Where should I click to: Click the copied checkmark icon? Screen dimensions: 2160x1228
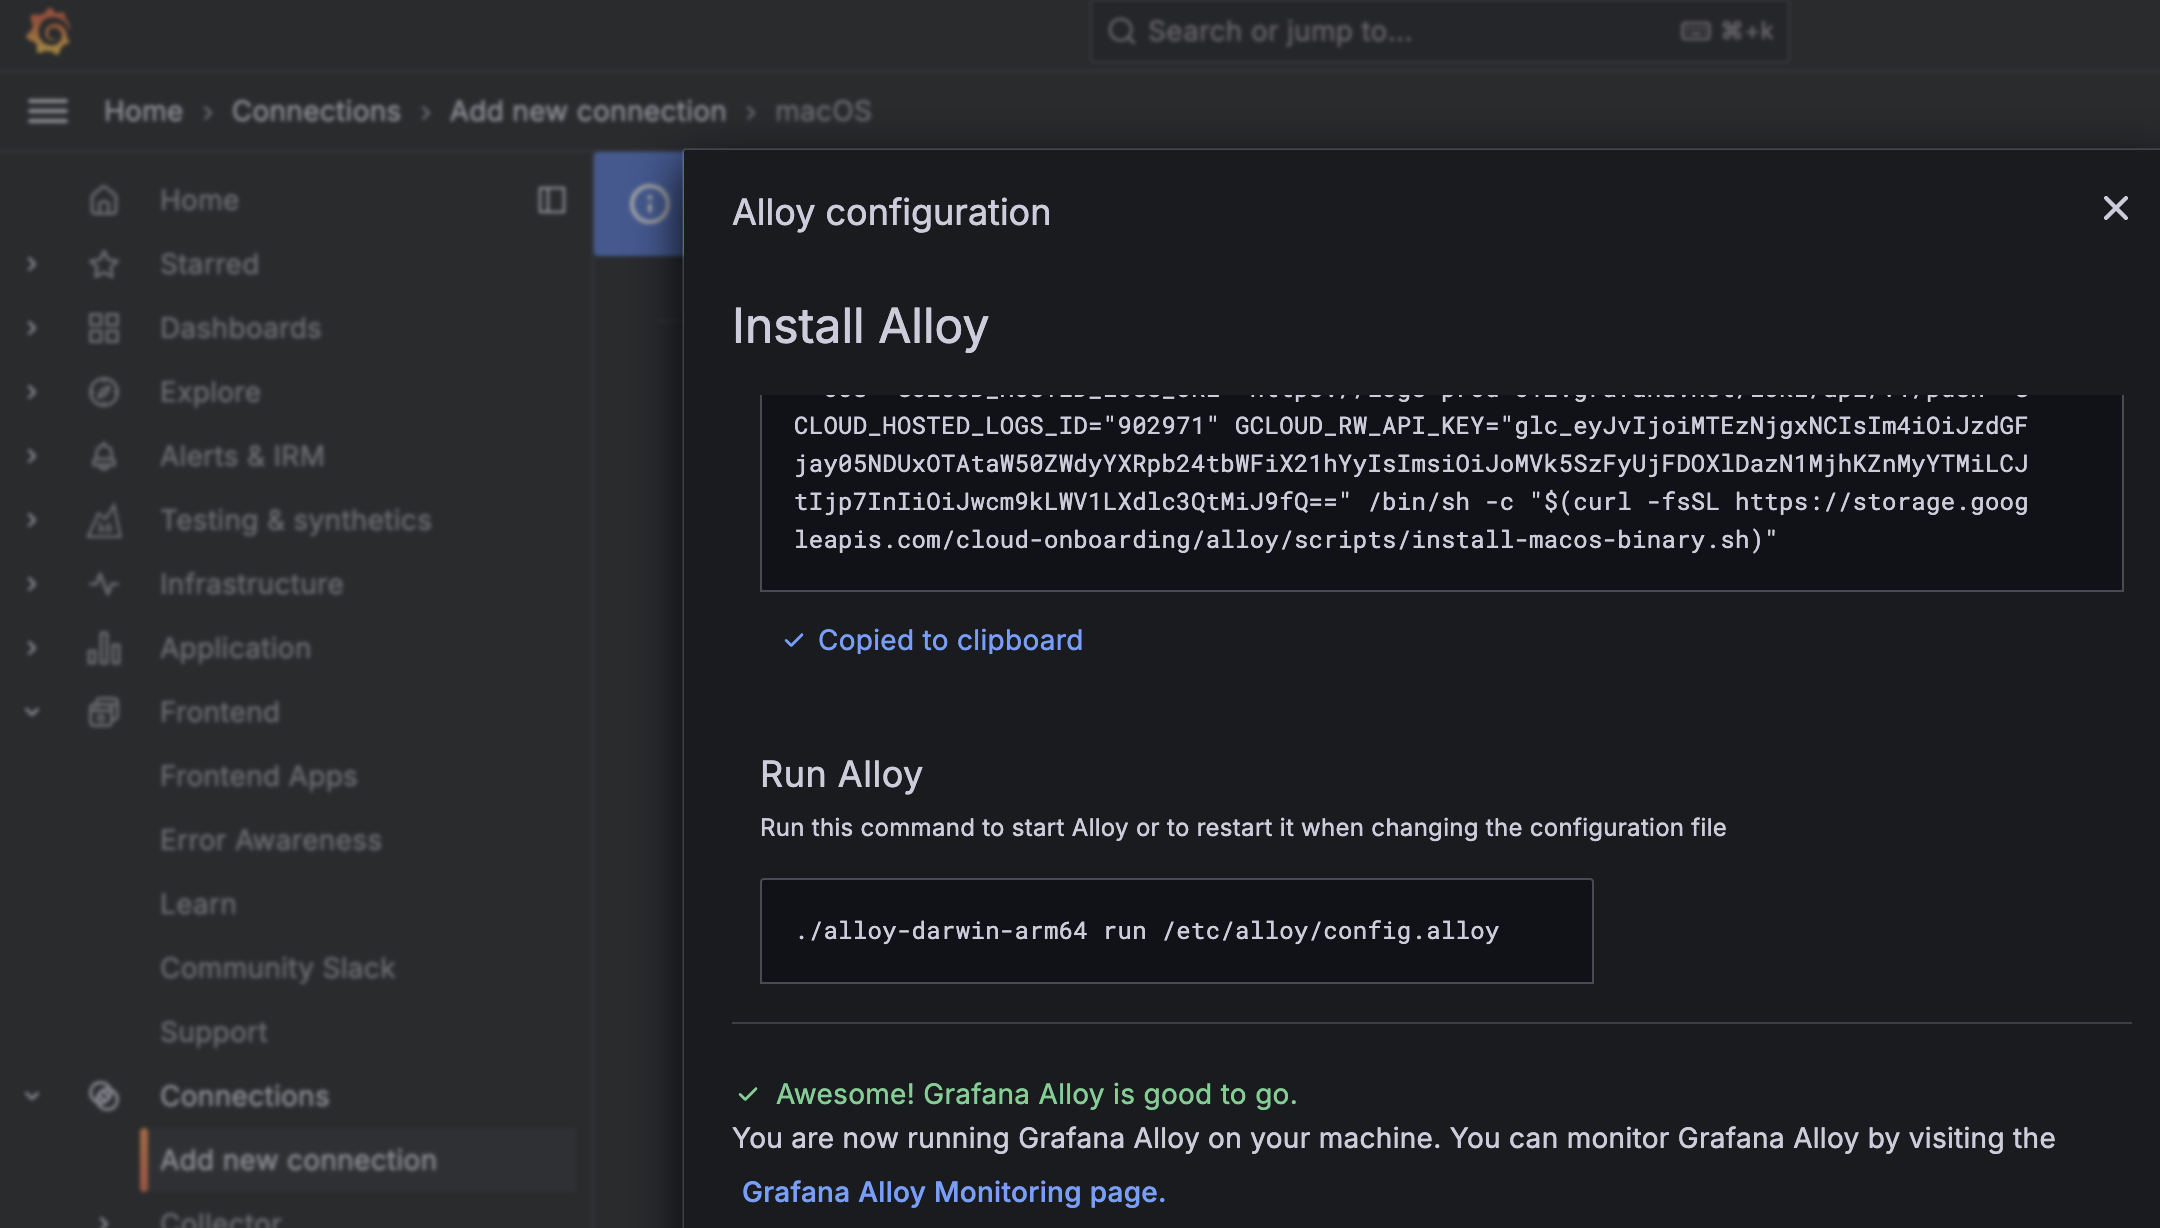794,640
